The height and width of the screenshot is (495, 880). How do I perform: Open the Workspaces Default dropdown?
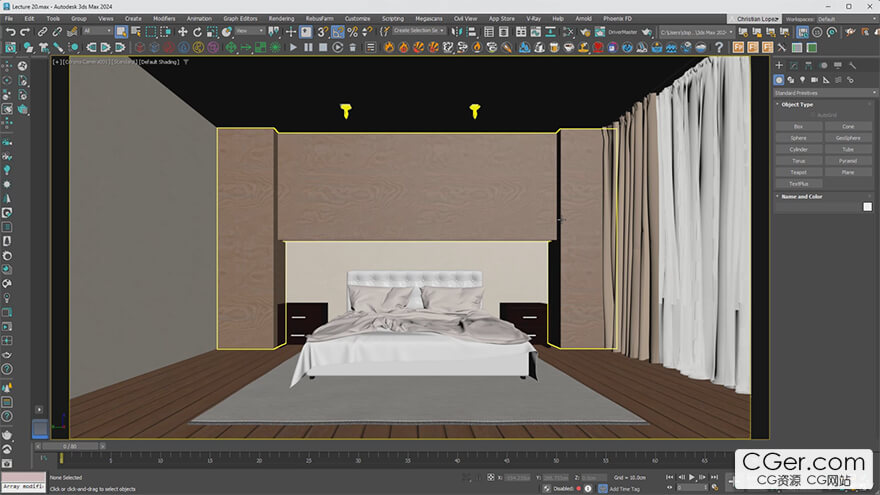[848, 19]
